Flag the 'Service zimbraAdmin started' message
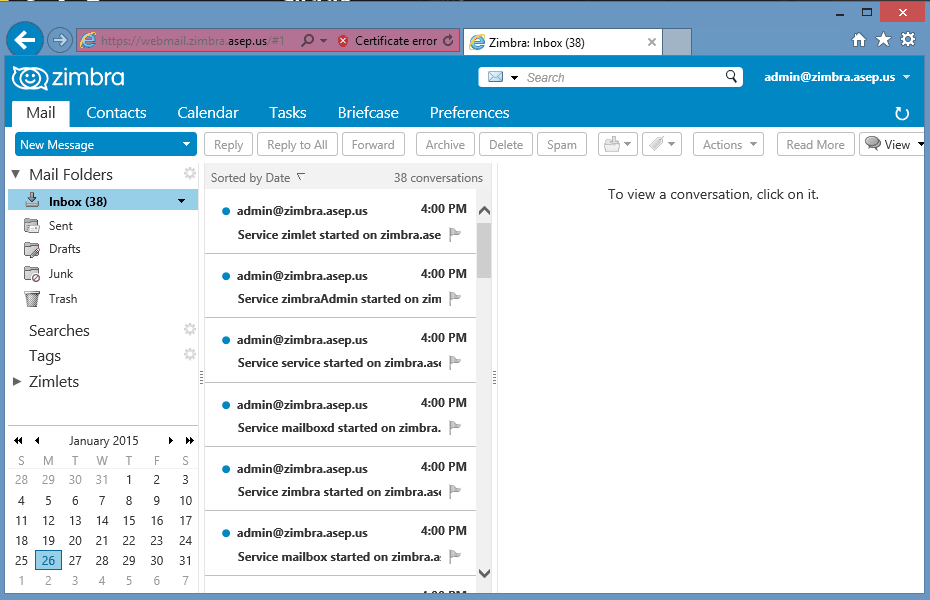 point(455,298)
